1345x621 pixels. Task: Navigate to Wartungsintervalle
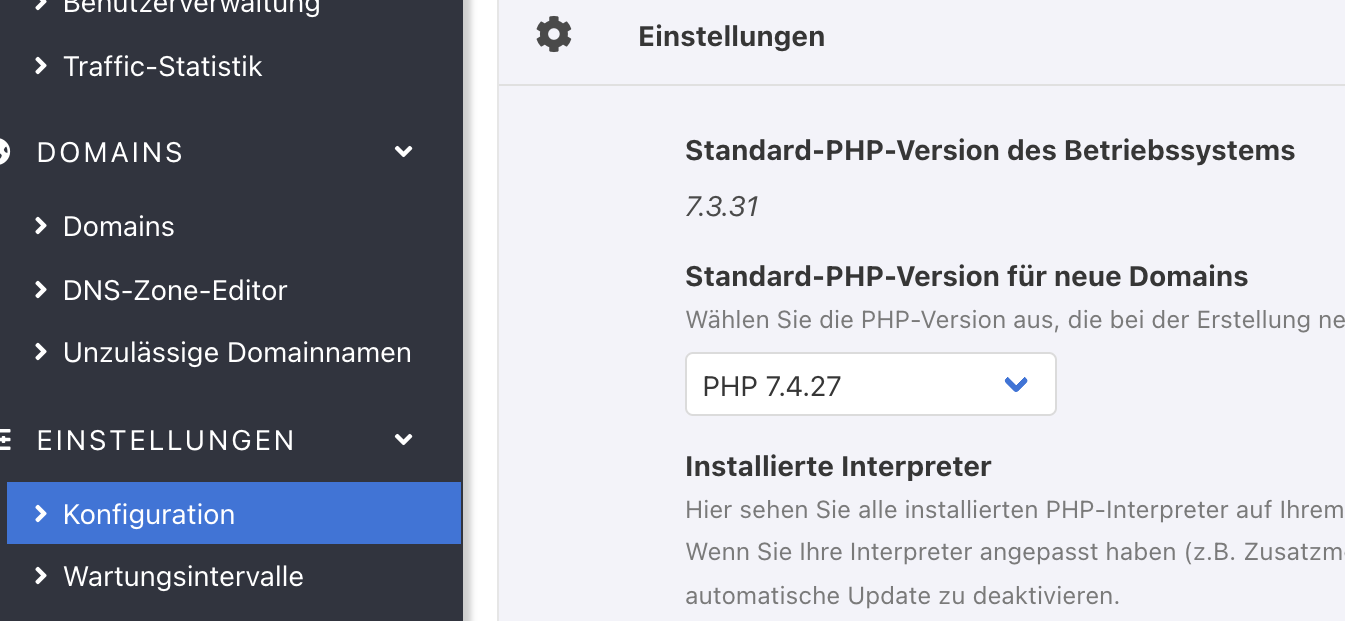(183, 576)
